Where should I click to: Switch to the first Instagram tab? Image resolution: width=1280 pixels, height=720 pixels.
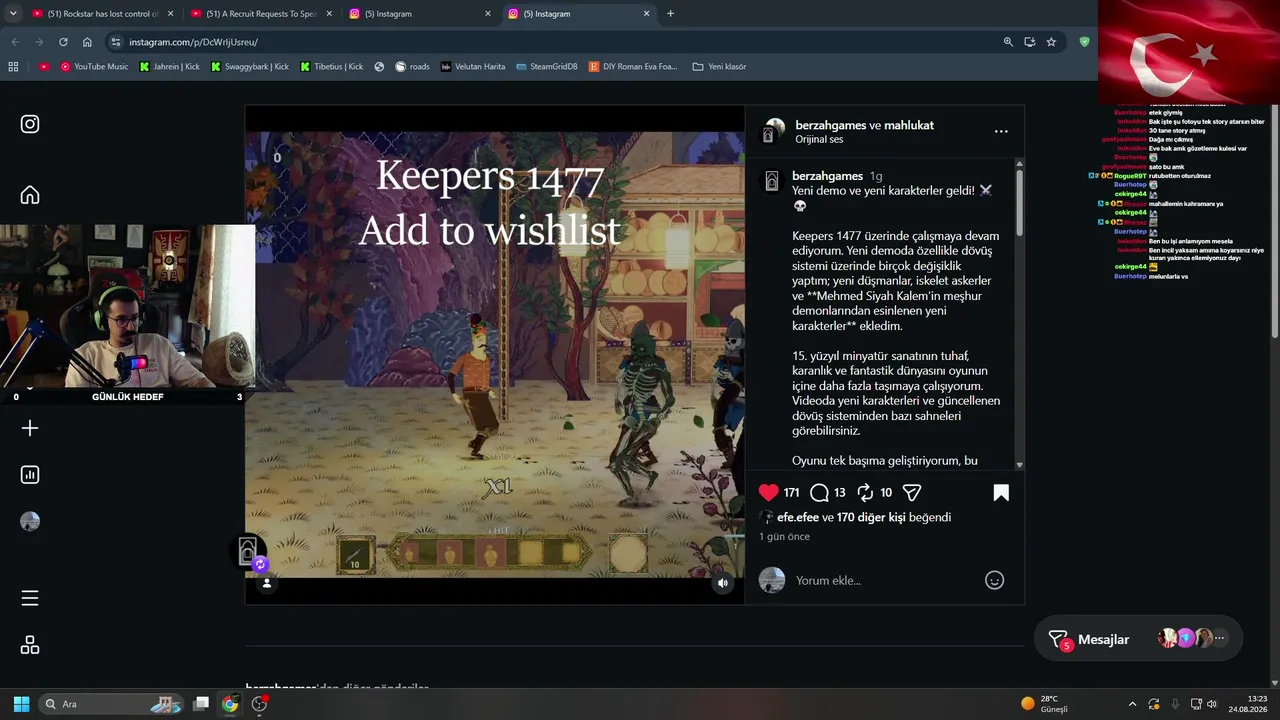click(x=420, y=14)
